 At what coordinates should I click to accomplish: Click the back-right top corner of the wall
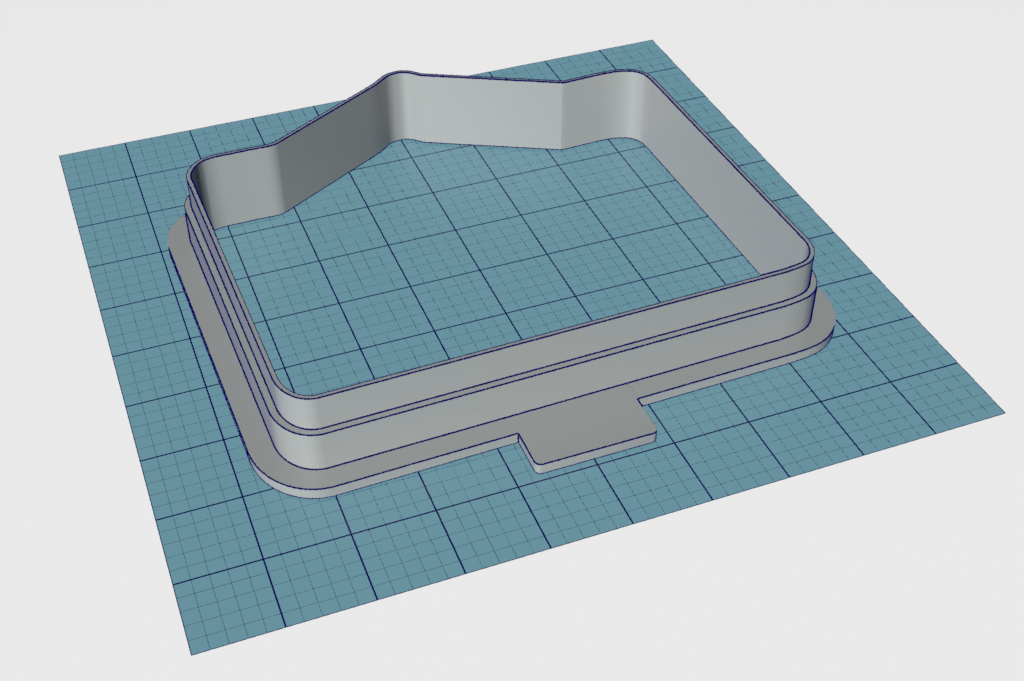coord(640,78)
